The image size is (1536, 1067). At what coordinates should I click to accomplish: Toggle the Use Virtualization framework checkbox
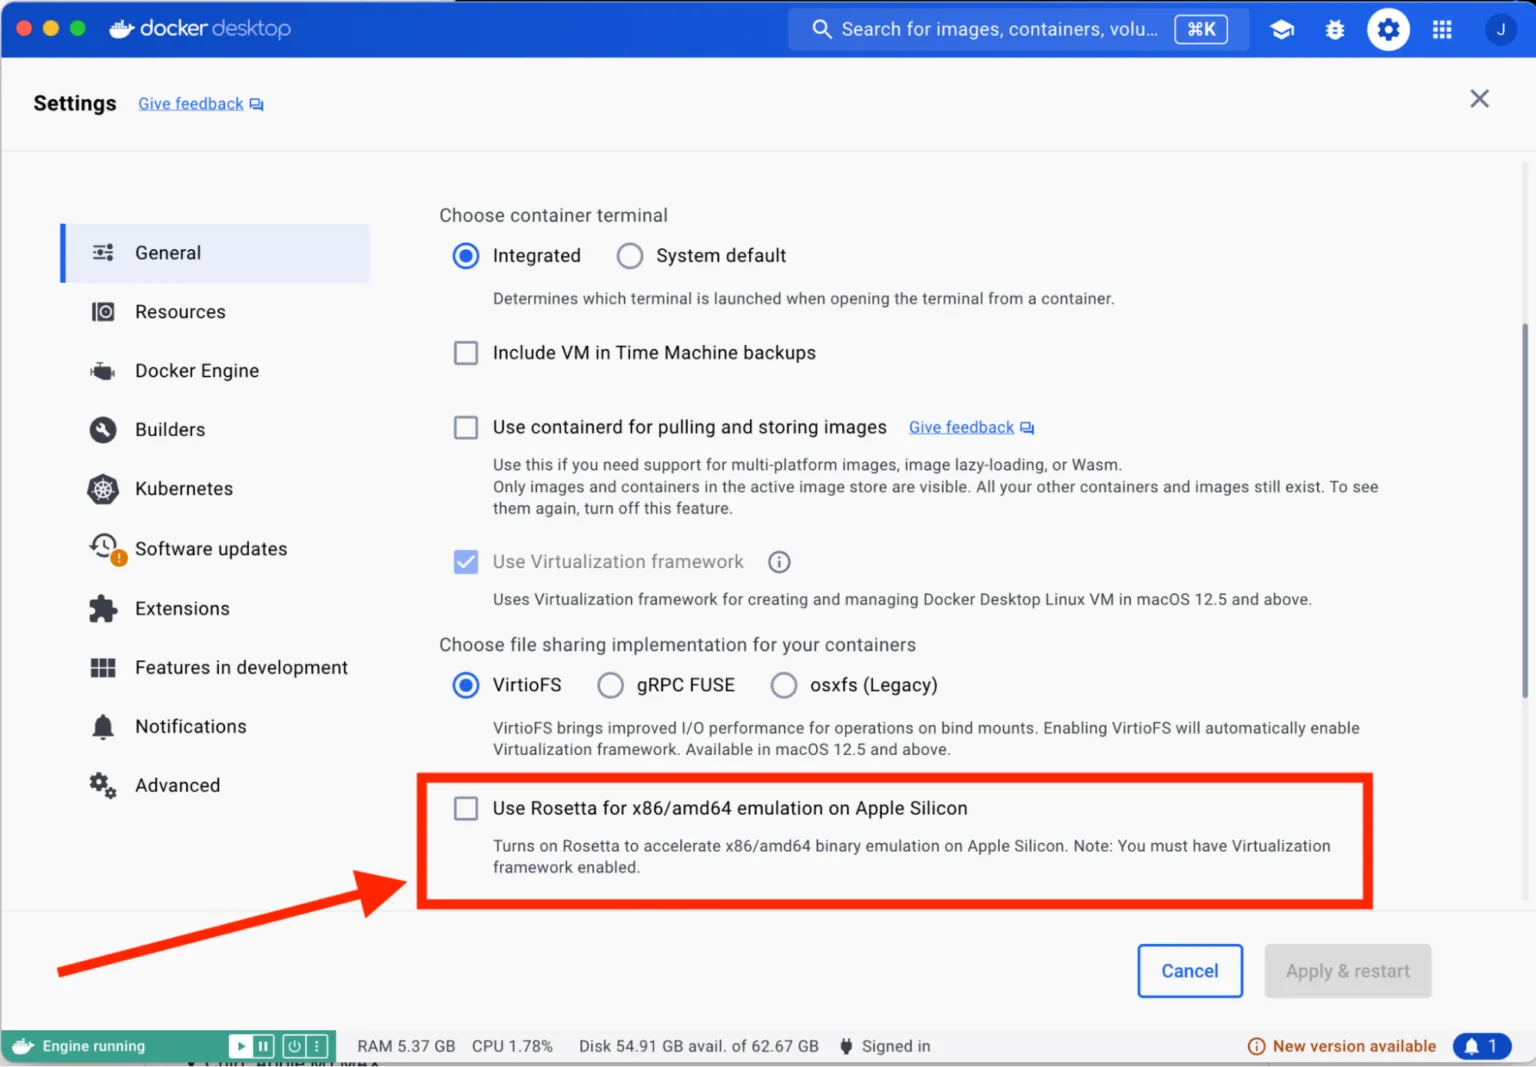[466, 562]
